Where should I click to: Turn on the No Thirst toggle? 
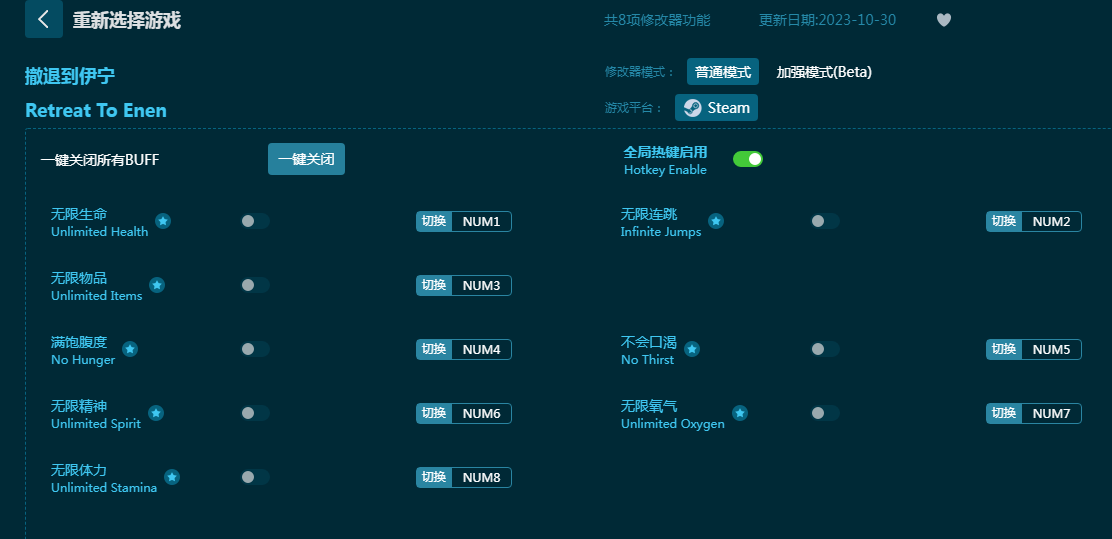(x=824, y=349)
